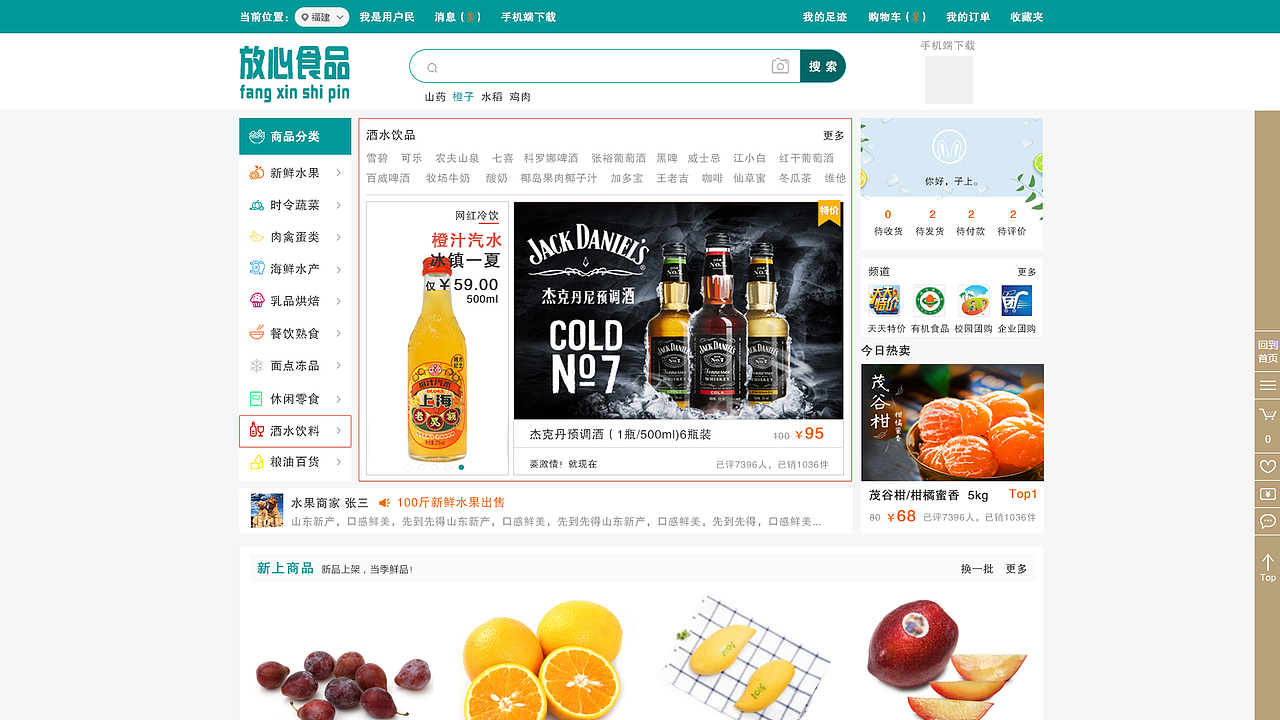The image size is (1280, 720).
Task: Expand the 肉禽蛋类 chevron arrow
Action: pos(339,237)
